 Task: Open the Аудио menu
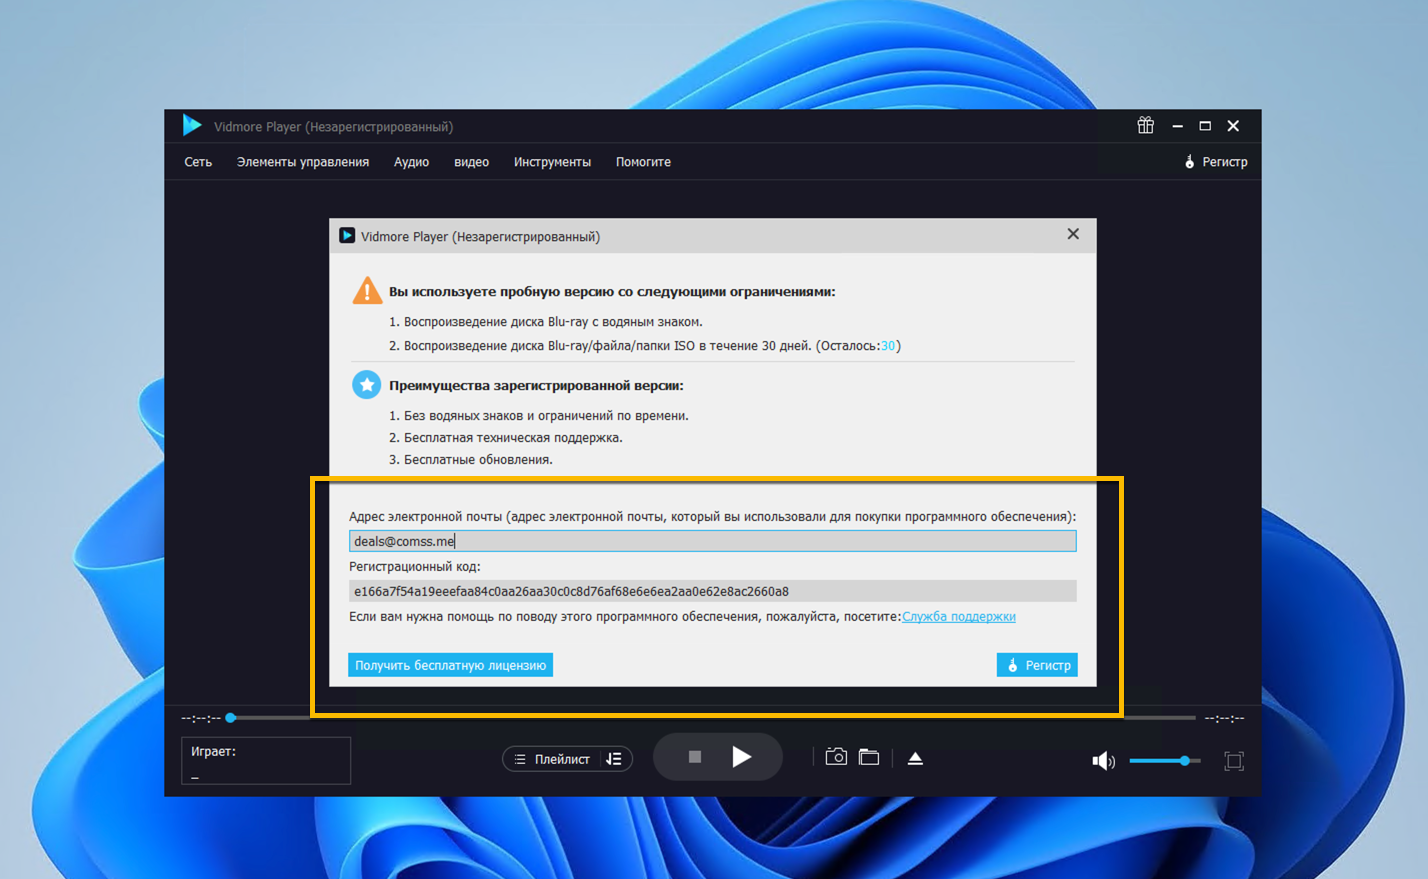click(411, 162)
